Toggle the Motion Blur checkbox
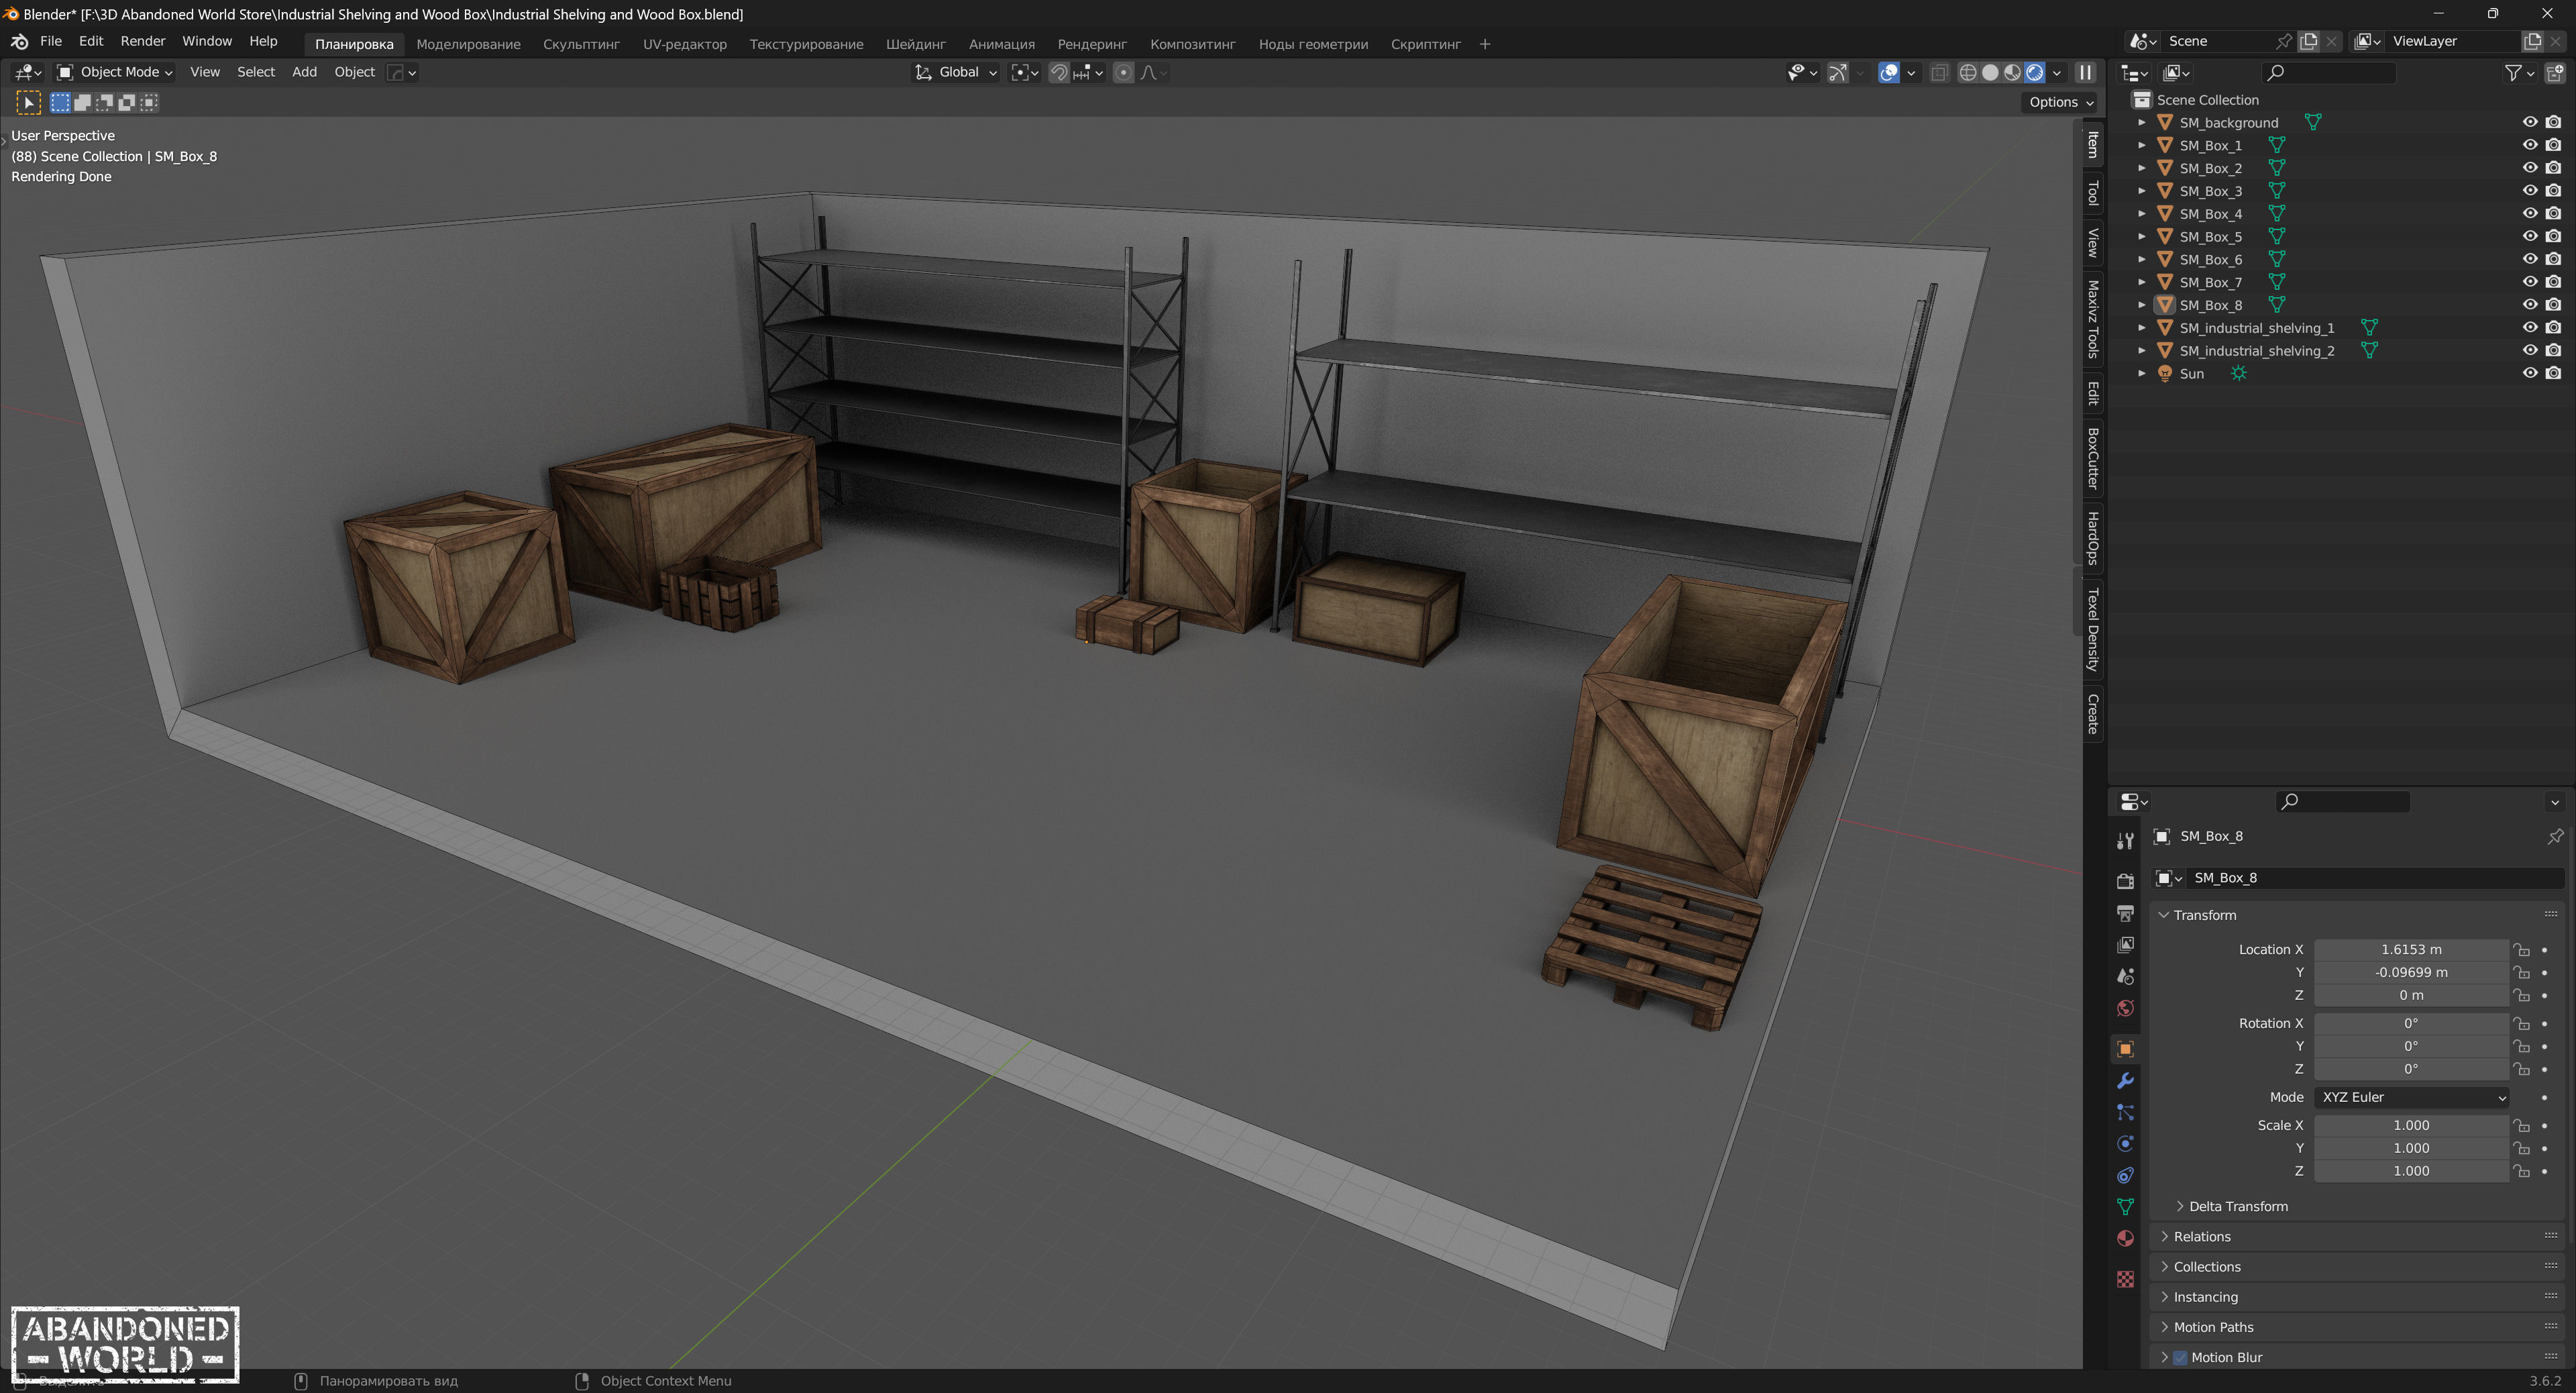The height and width of the screenshot is (1393, 2576). (x=2180, y=1357)
